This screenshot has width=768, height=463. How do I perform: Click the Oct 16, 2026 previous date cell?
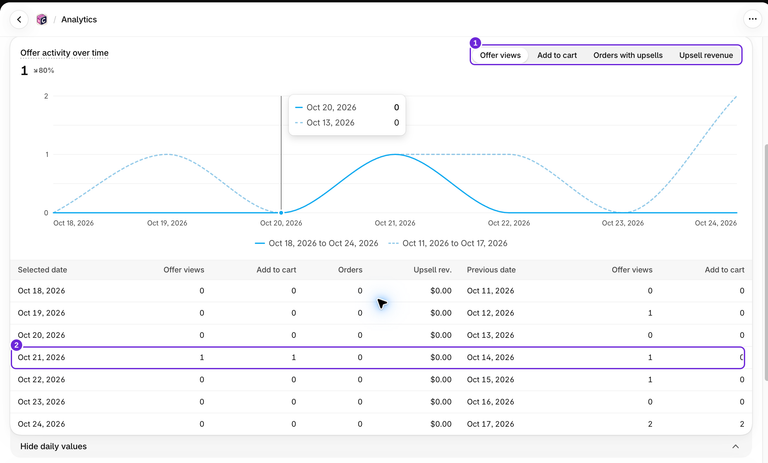(490, 402)
